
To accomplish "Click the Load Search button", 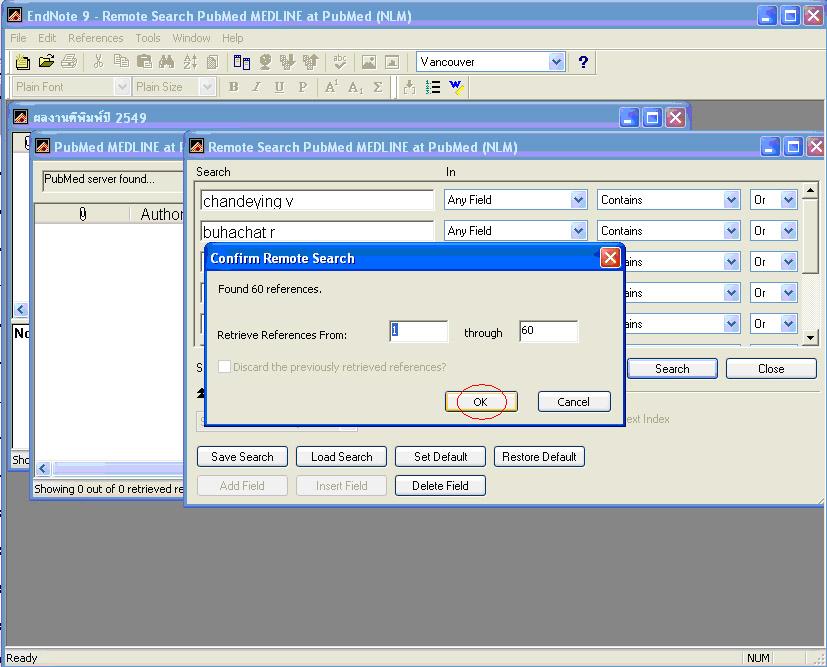I will 341,457.
